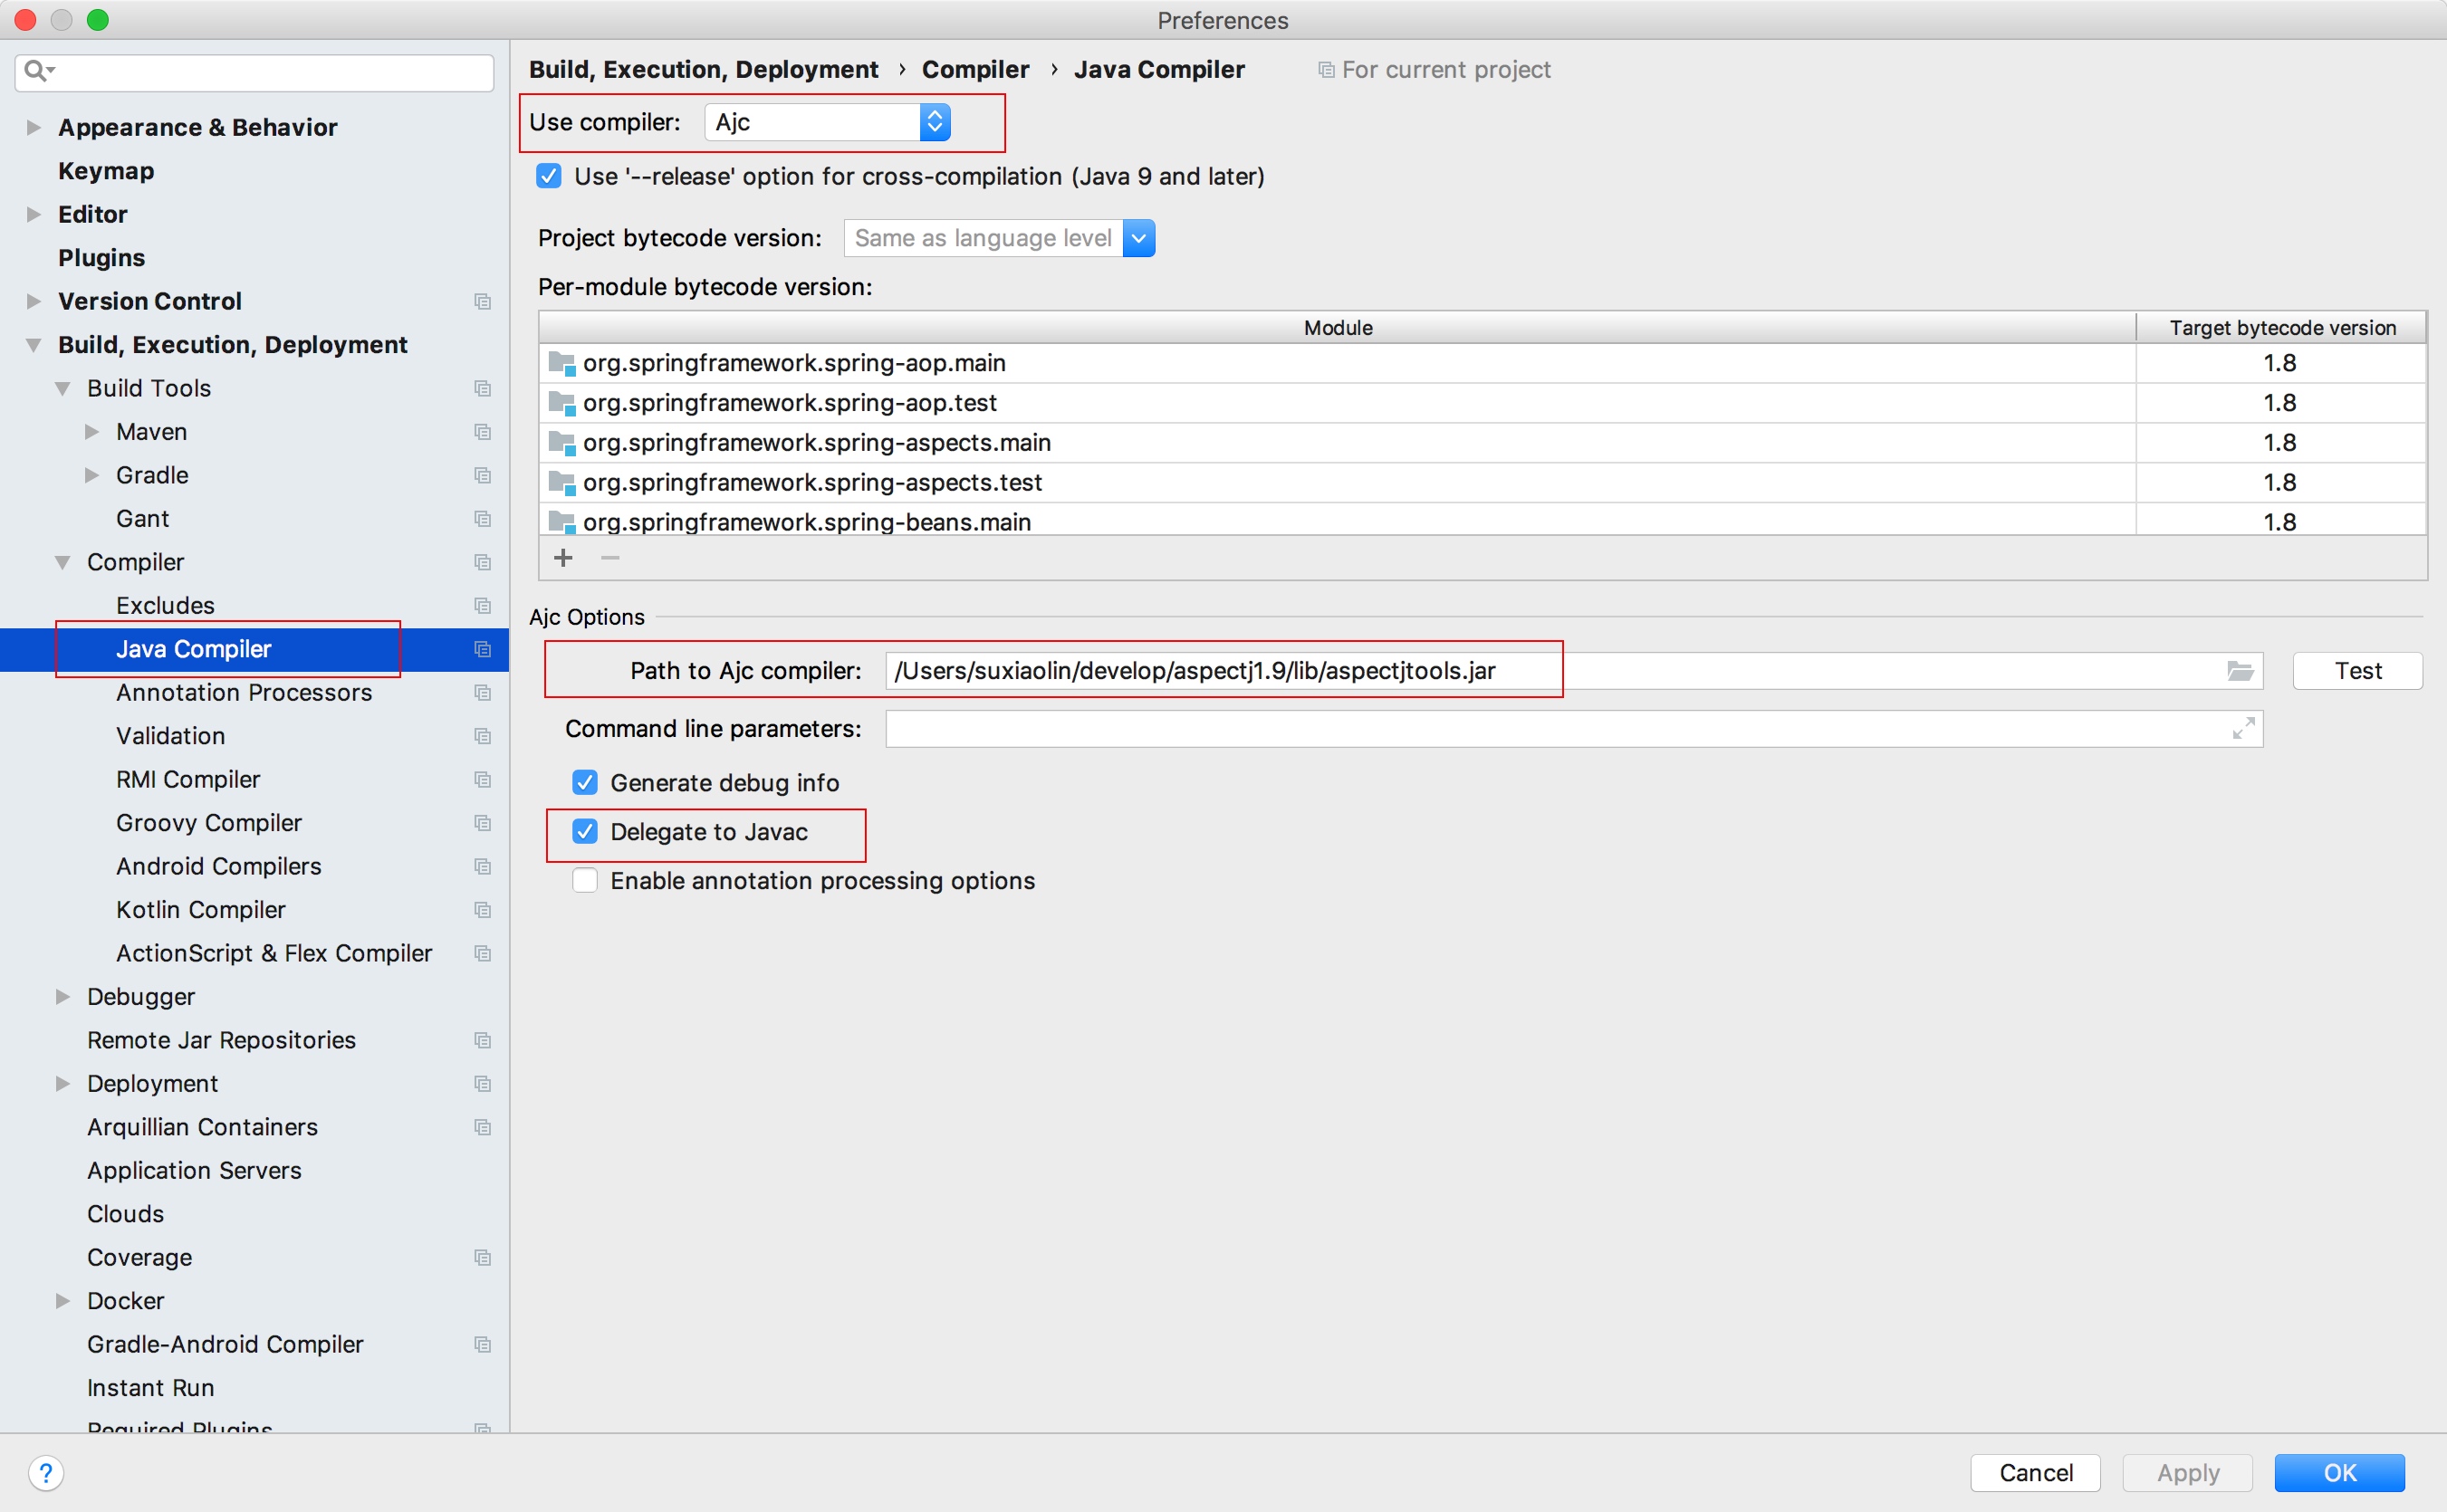Toggle the '--release' cross-compilation checkbox

point(549,176)
